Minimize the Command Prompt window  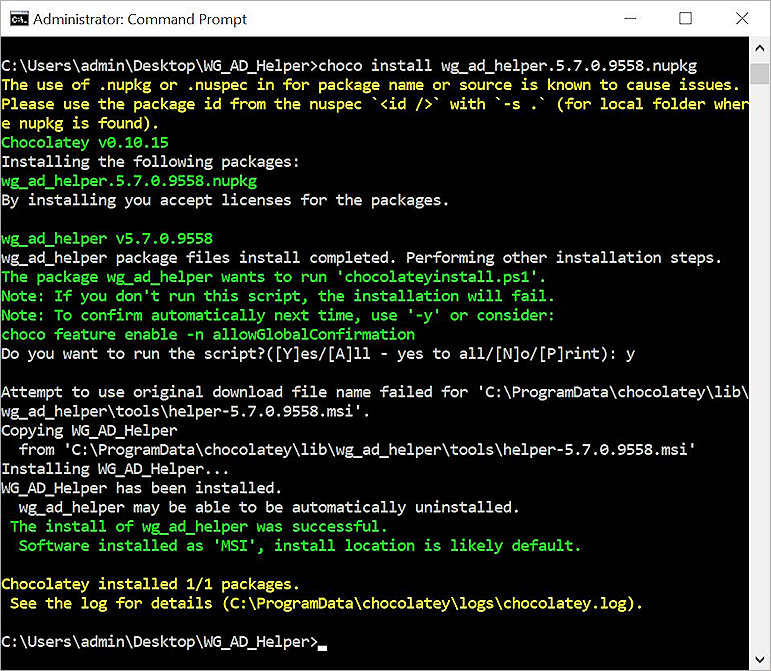tap(629, 19)
